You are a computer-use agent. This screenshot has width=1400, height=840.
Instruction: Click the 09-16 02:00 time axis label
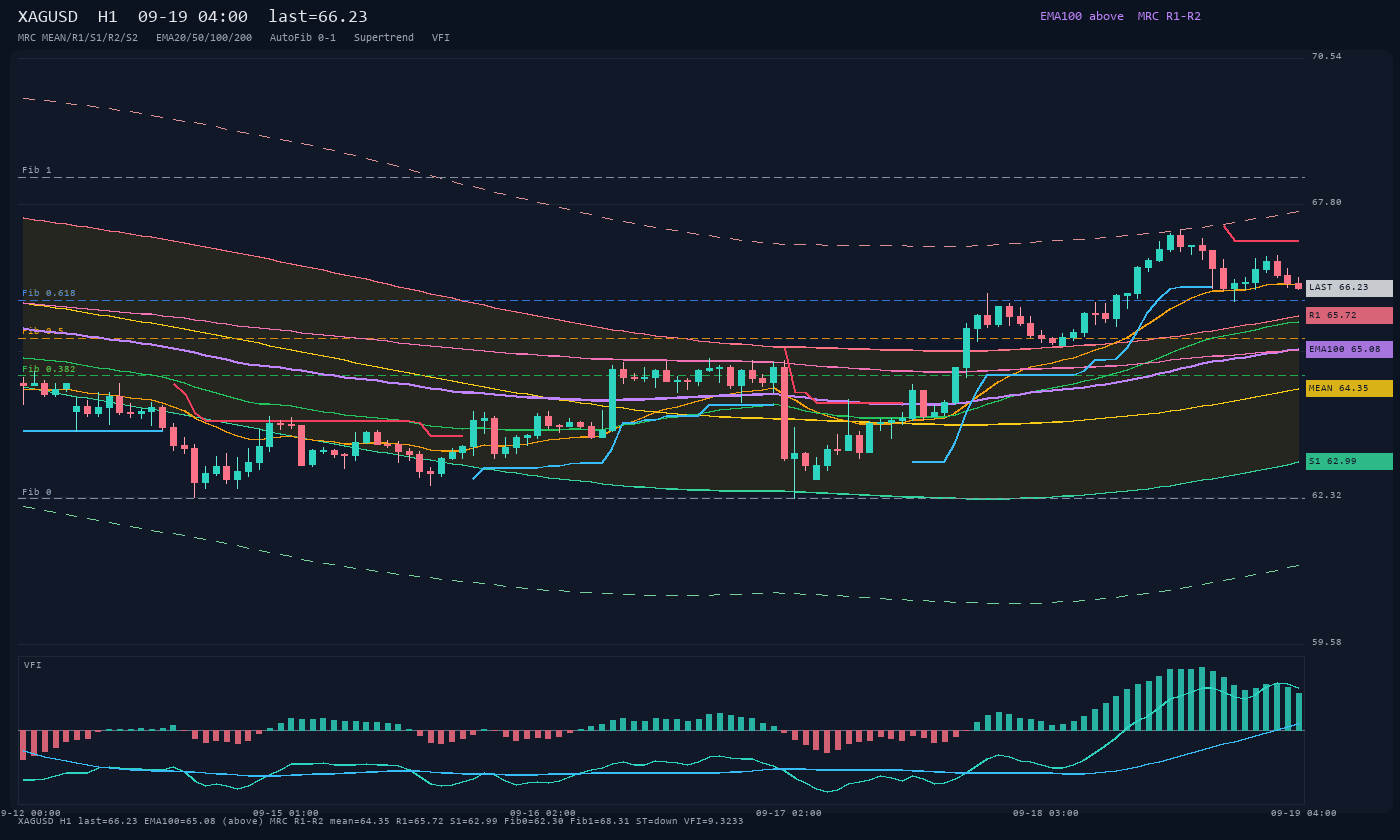click(543, 813)
